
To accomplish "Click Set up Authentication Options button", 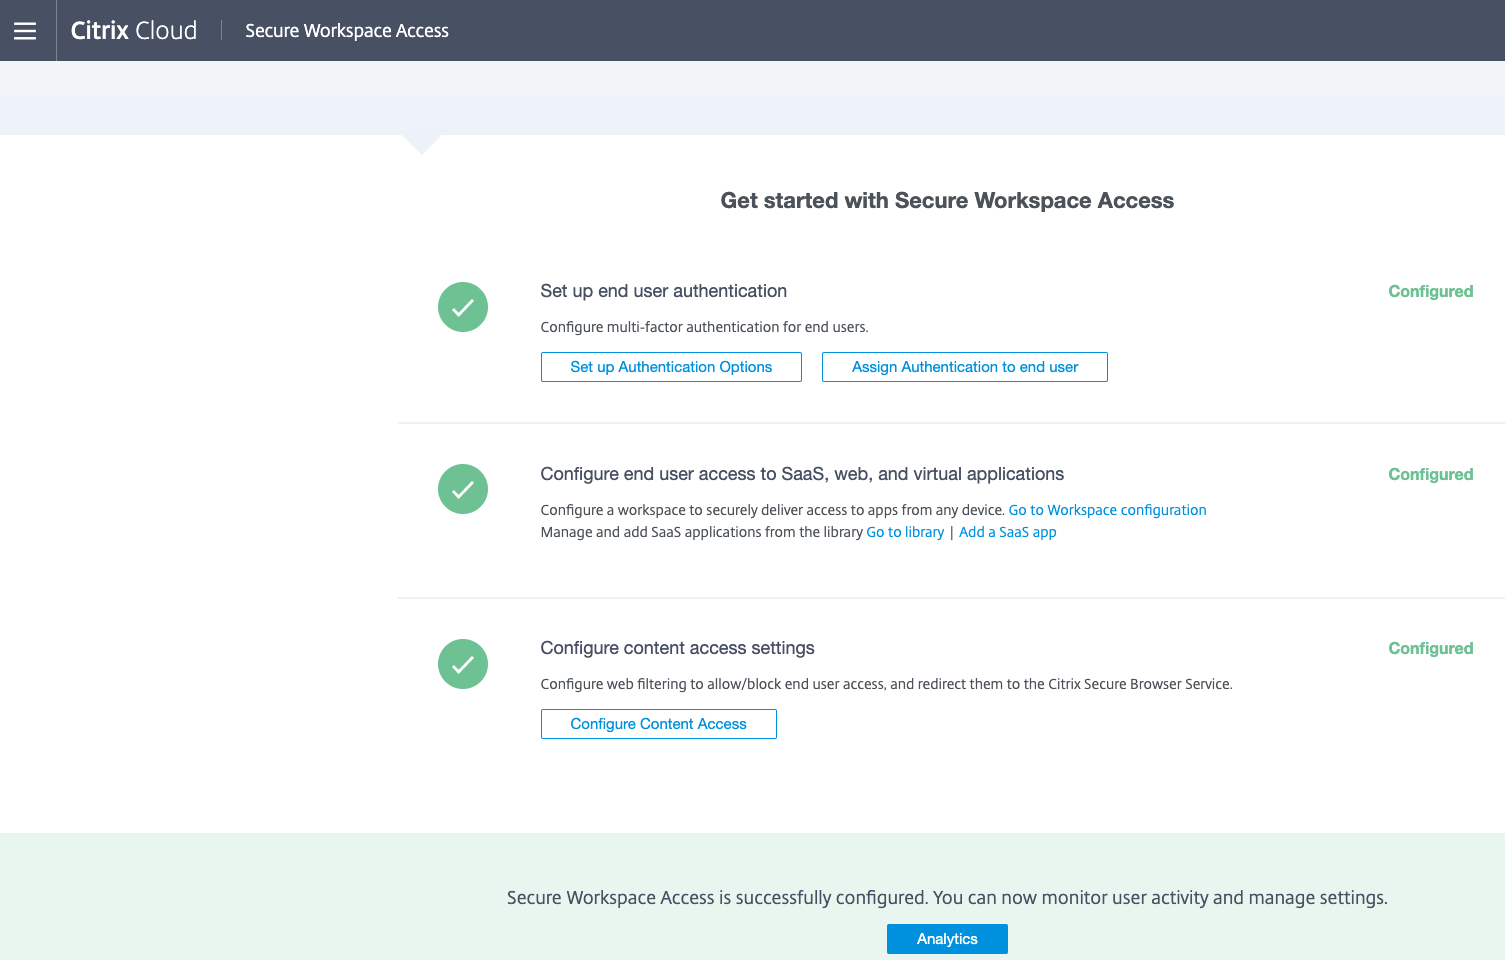I will point(671,367).
